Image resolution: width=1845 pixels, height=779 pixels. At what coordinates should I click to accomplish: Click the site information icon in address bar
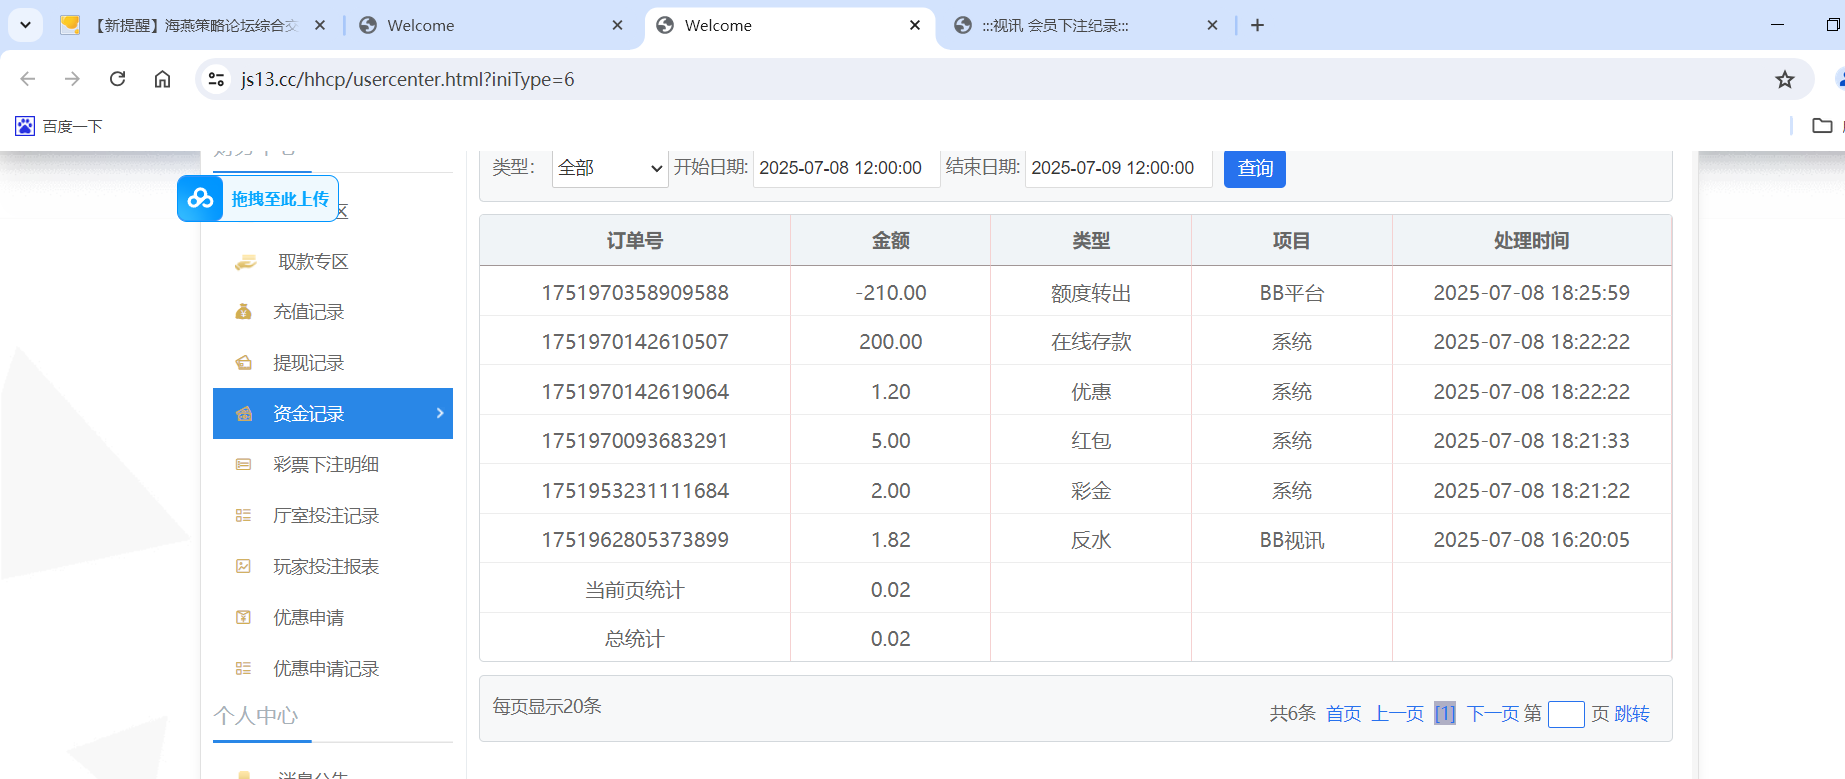(x=216, y=79)
